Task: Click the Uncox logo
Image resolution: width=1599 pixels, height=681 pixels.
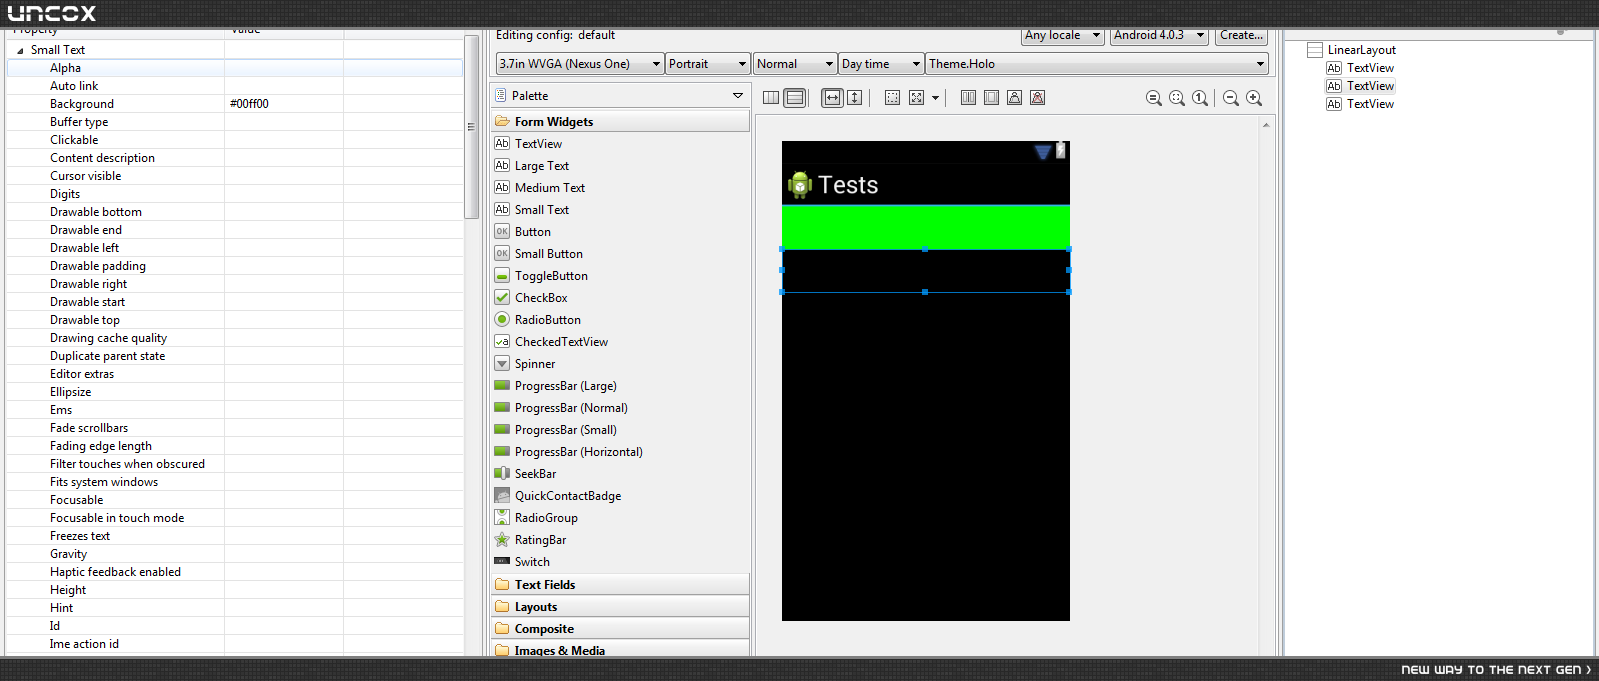Action: (x=51, y=13)
